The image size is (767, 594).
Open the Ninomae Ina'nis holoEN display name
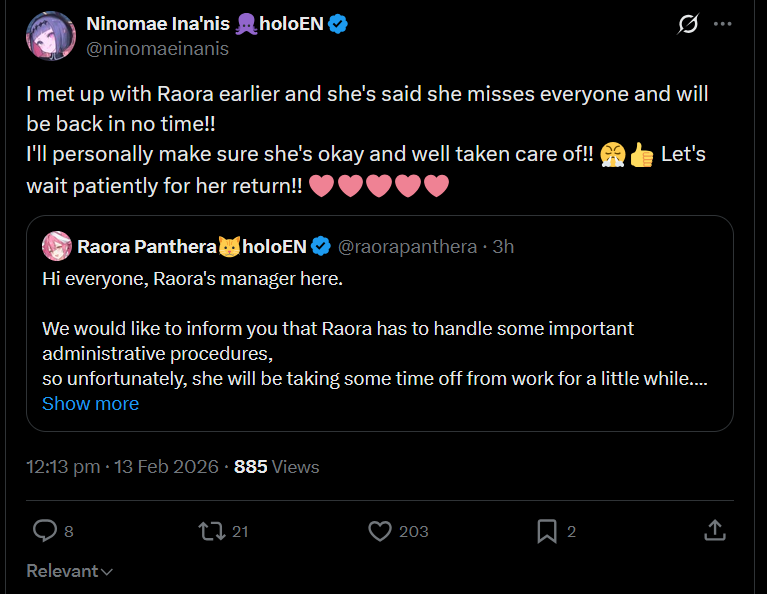pos(205,23)
